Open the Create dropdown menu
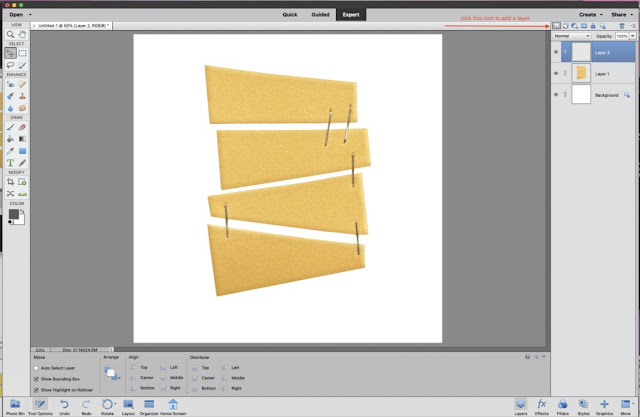 [x=591, y=15]
